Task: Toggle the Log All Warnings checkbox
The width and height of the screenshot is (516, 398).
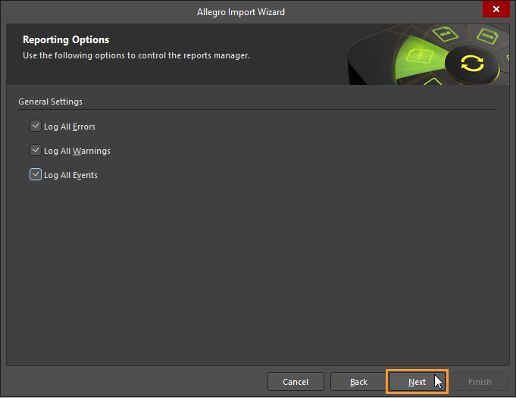Action: (35, 150)
